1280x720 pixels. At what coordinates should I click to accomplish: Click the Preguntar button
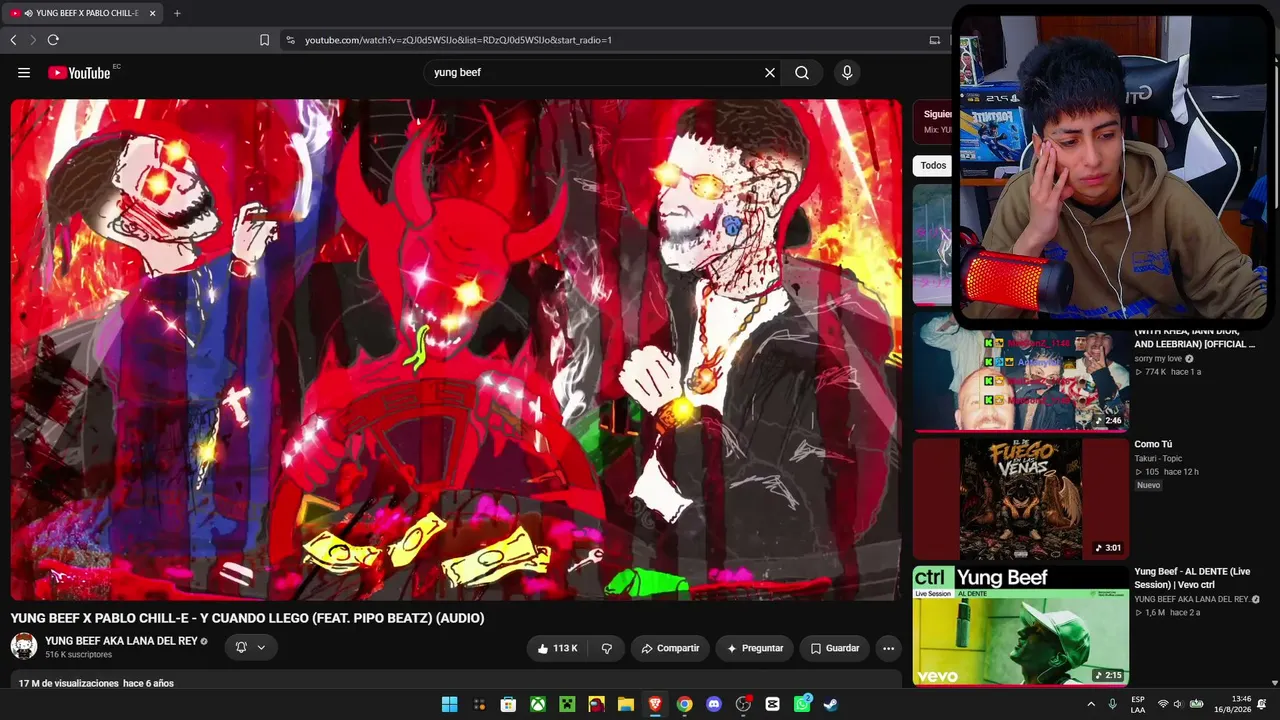coord(755,648)
